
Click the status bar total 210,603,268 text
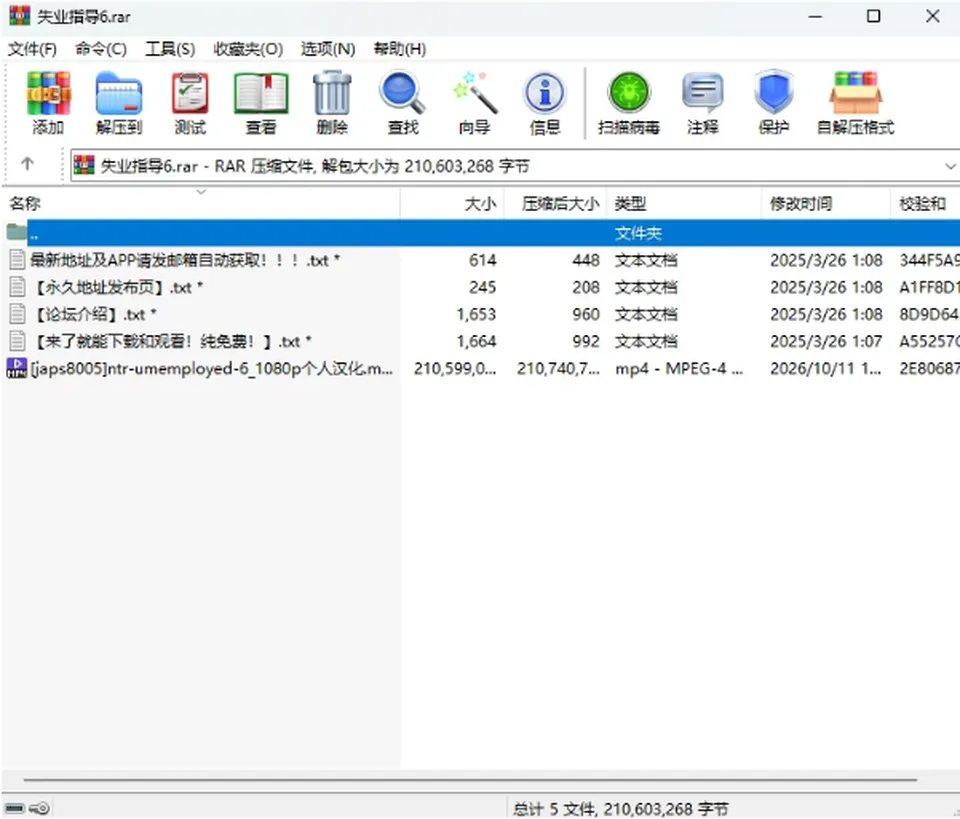(621, 809)
